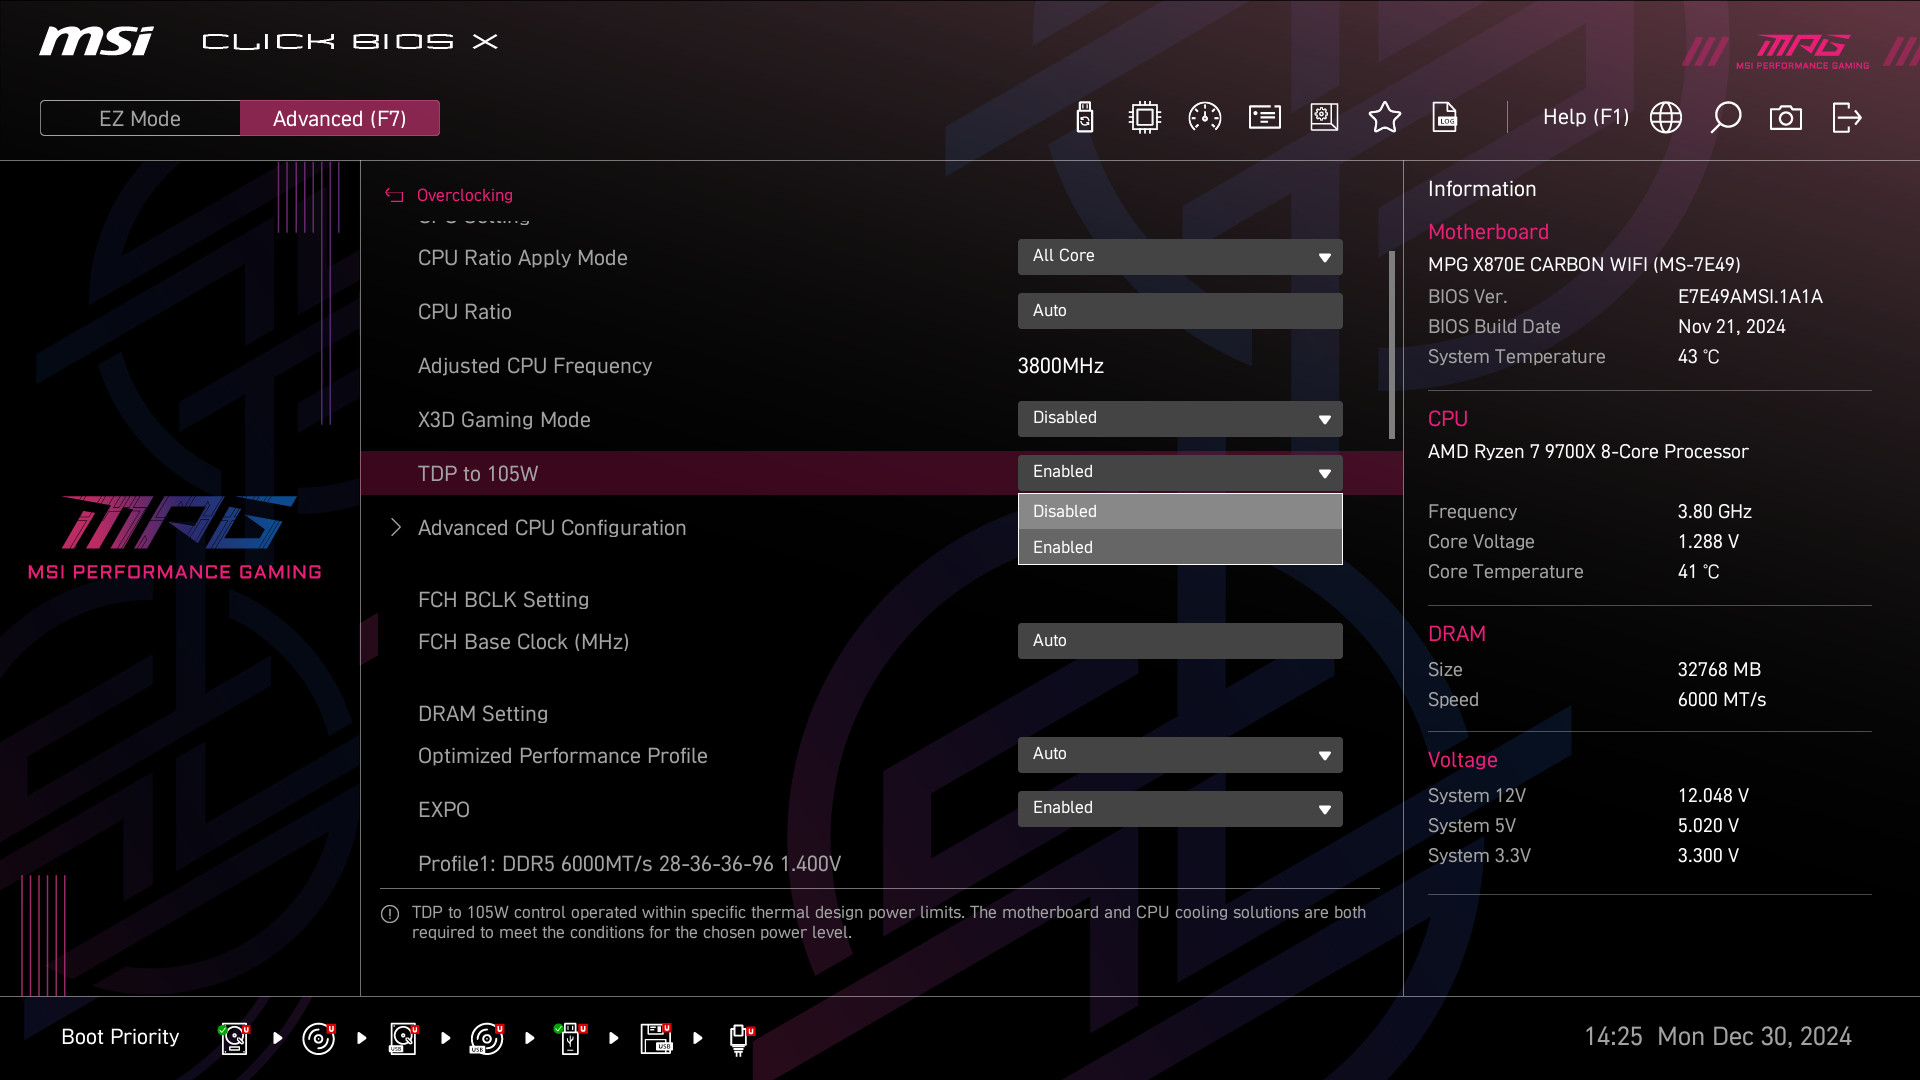1920x1080 pixels.
Task: Open the speedometer performance icon
Action: [x=1204, y=118]
